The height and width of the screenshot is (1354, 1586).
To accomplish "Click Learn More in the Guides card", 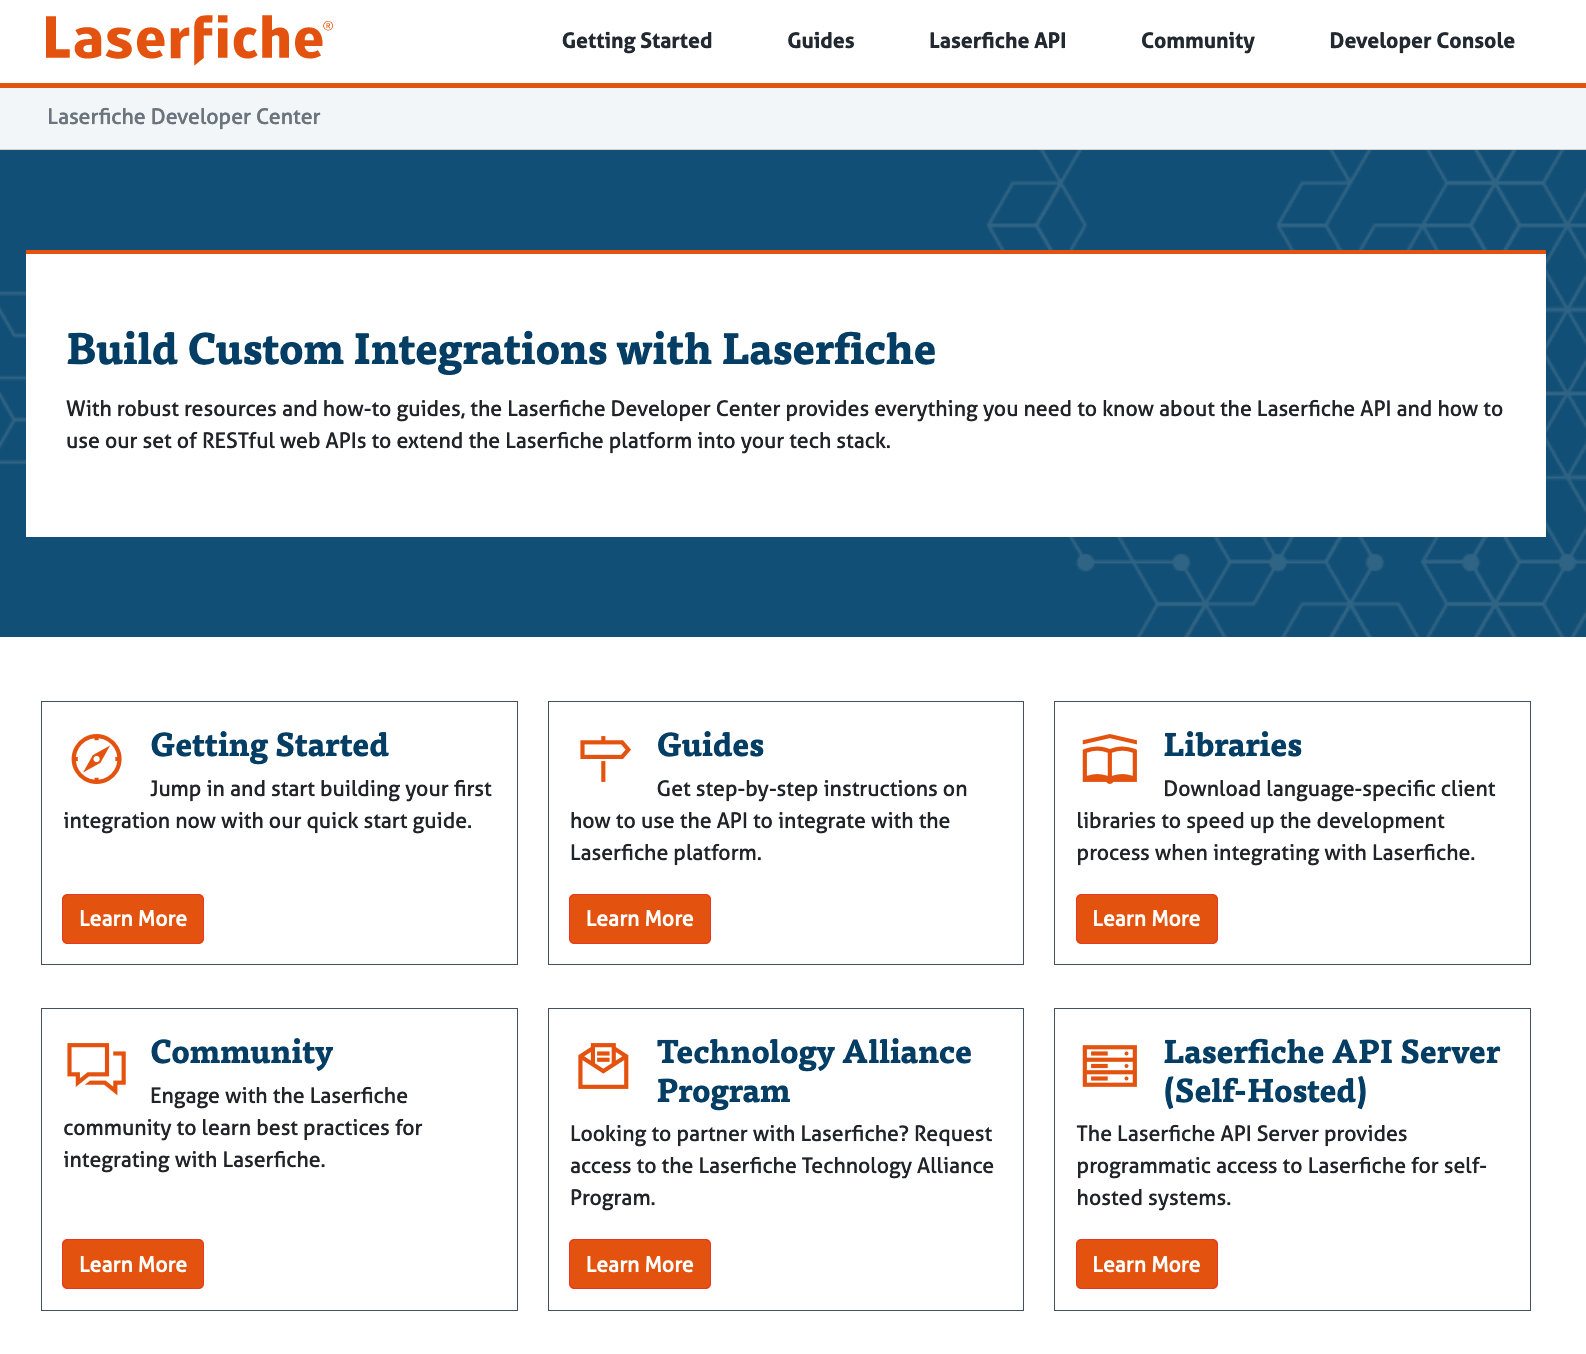I will pyautogui.click(x=640, y=919).
